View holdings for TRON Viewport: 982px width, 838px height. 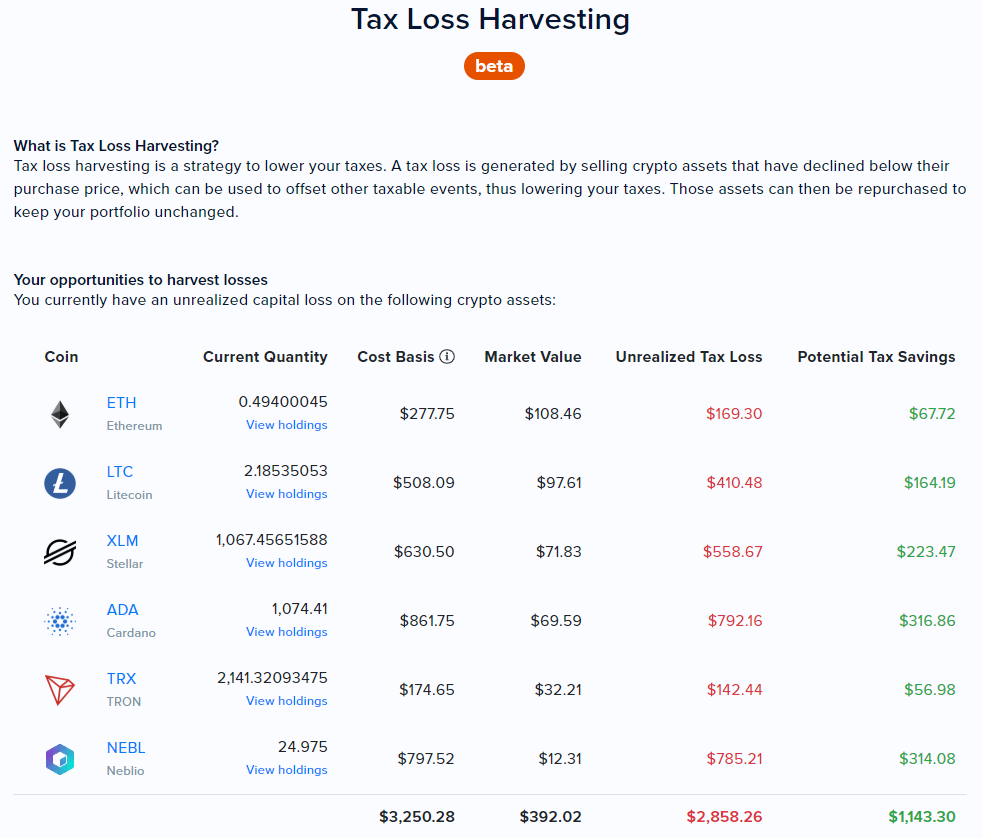click(287, 700)
